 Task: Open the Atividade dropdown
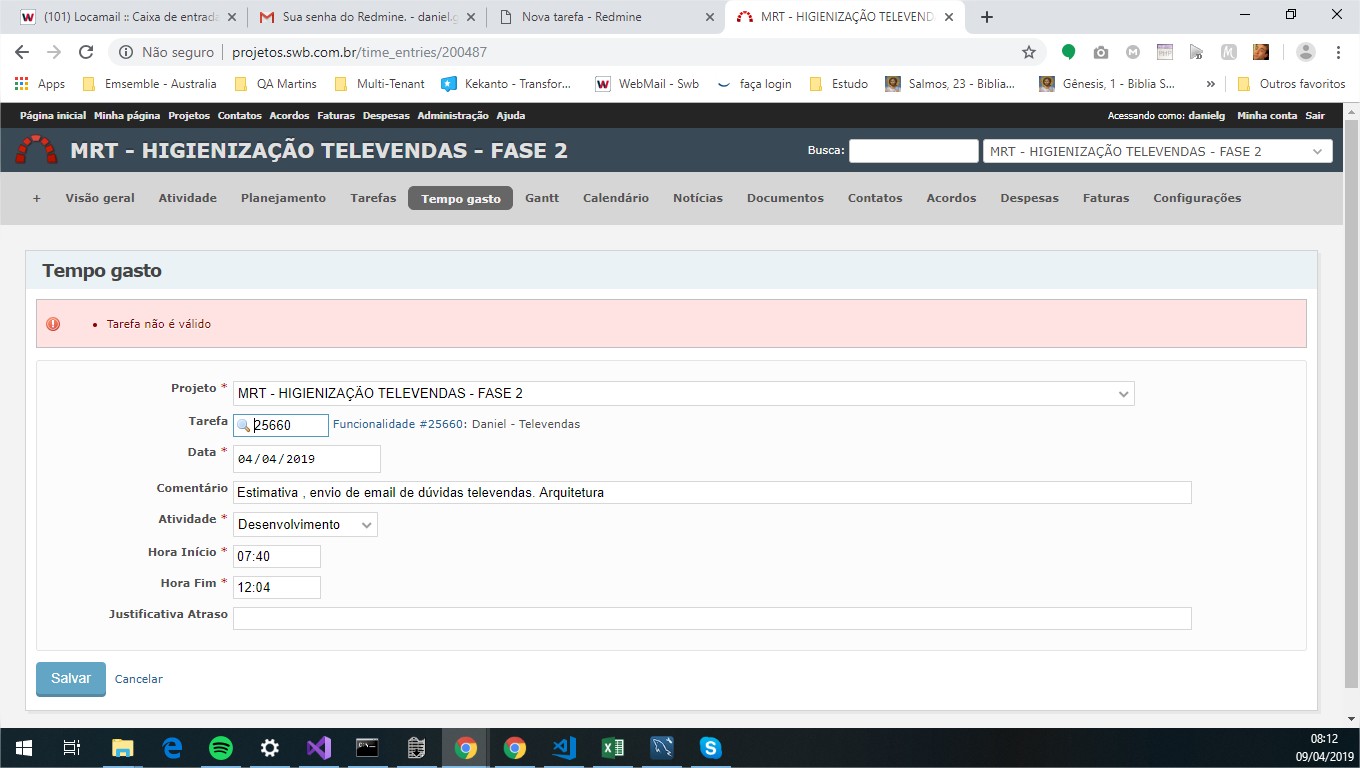[x=305, y=525]
